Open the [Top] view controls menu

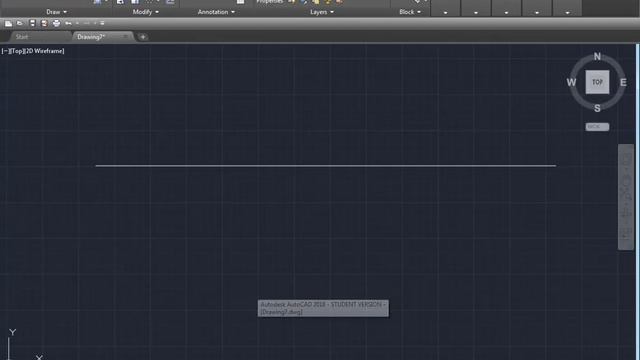[17, 51]
